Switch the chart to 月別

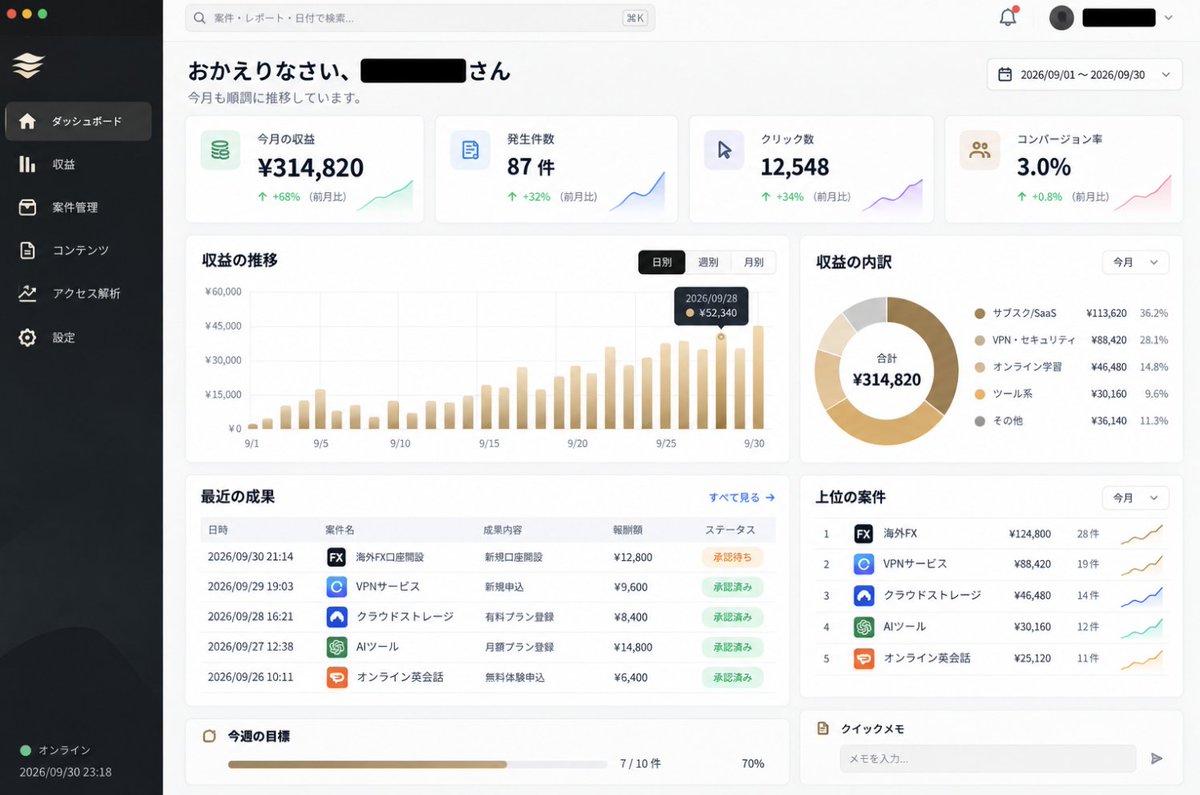coord(753,262)
